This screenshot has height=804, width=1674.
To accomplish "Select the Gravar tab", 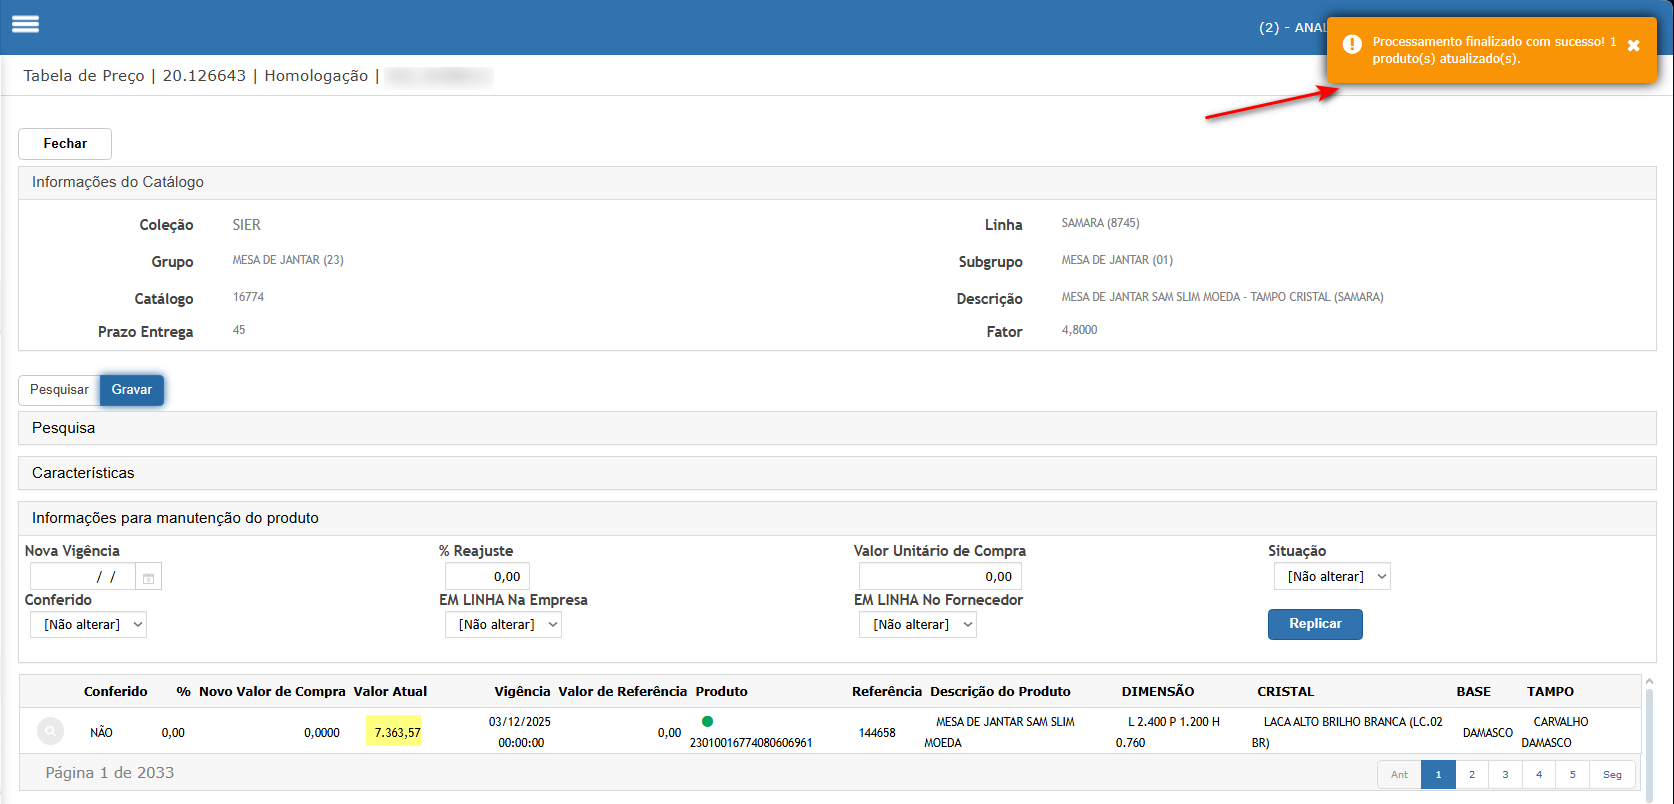I will coord(132,390).
